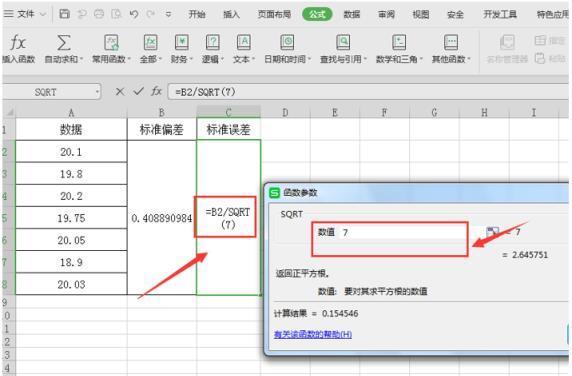572x376 pixels.
Task: Open the Other Functions icon
Action: click(x=451, y=43)
